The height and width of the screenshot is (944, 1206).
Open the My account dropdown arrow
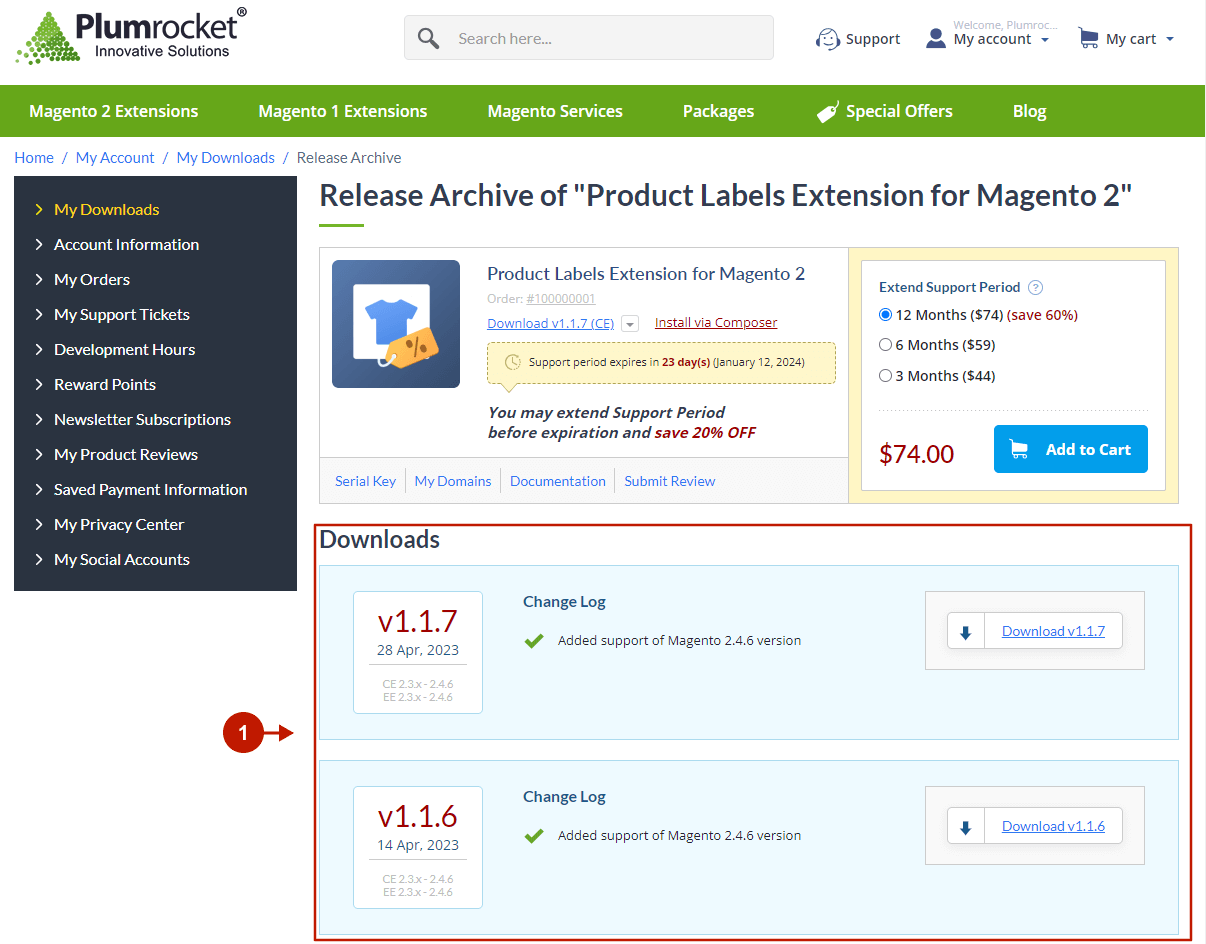pos(1045,40)
